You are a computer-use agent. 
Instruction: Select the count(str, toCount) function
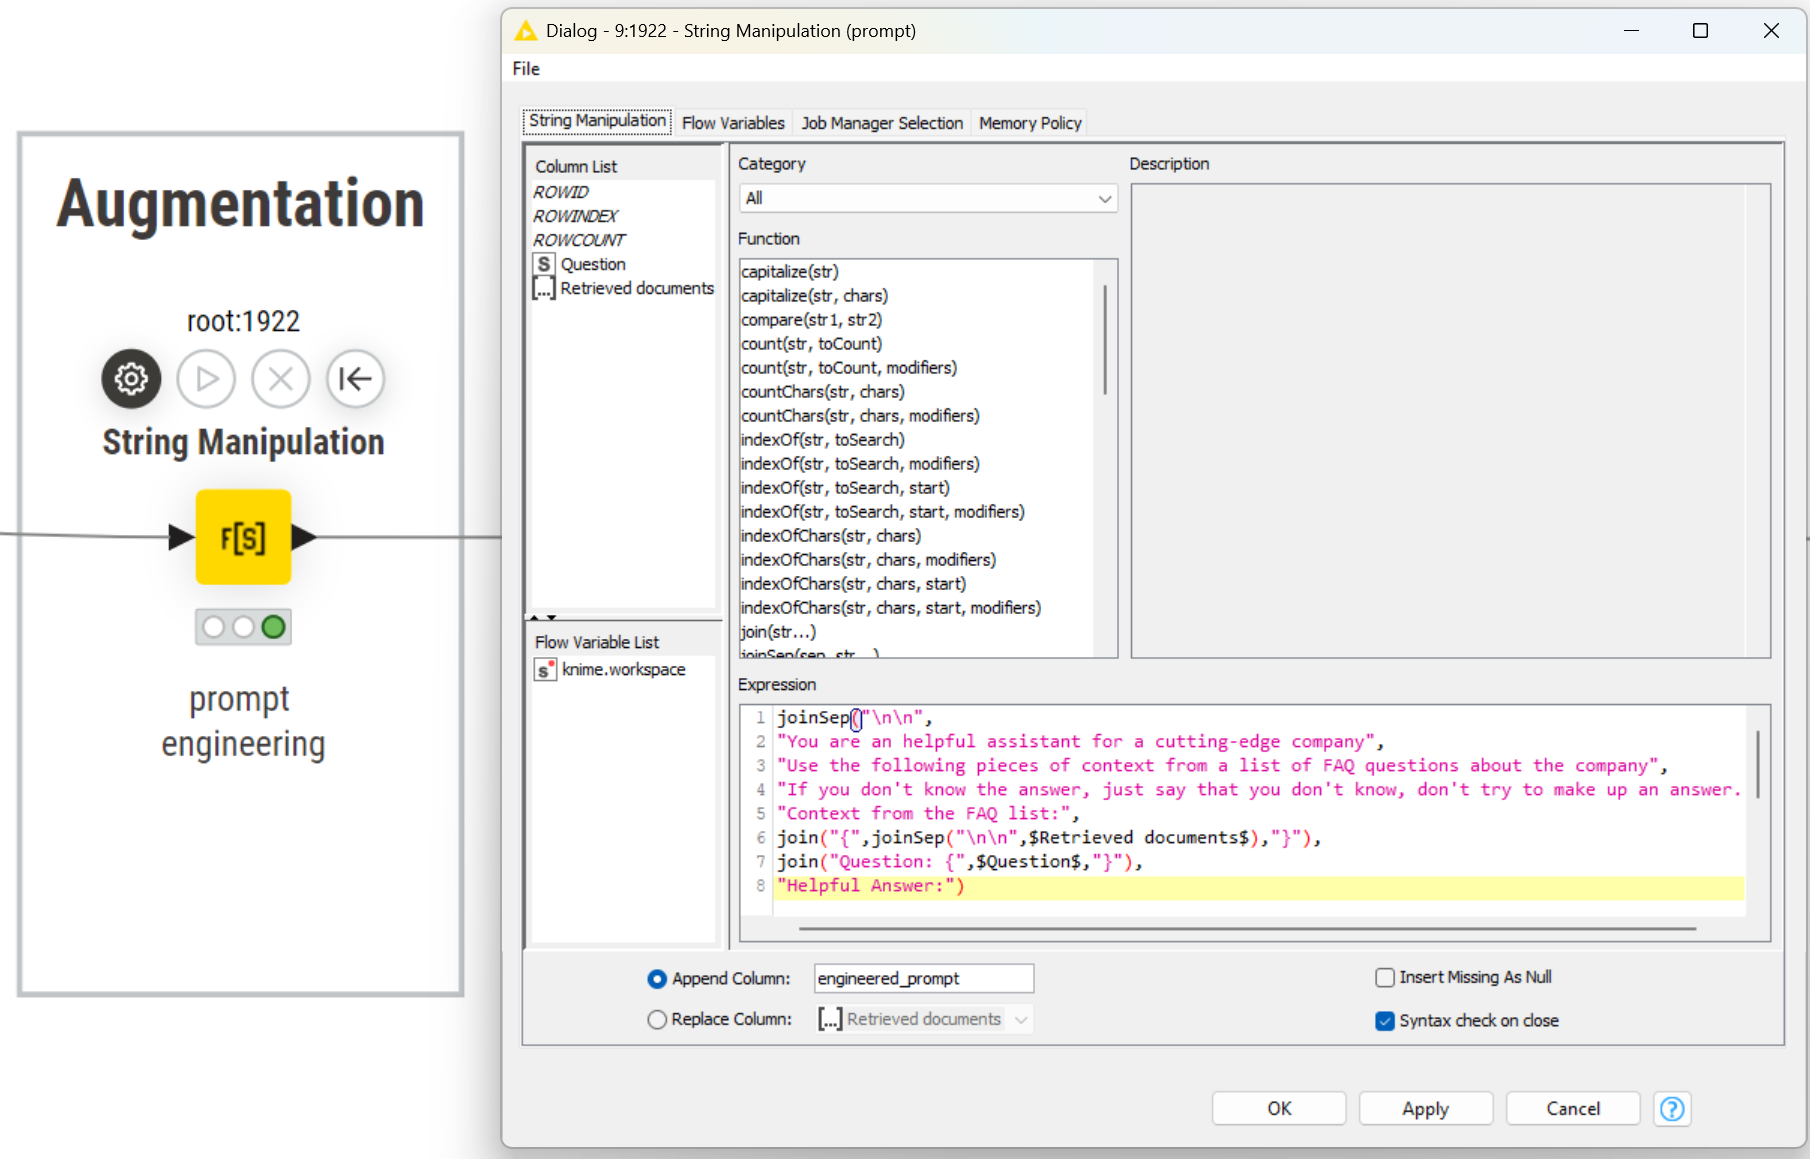click(x=811, y=343)
